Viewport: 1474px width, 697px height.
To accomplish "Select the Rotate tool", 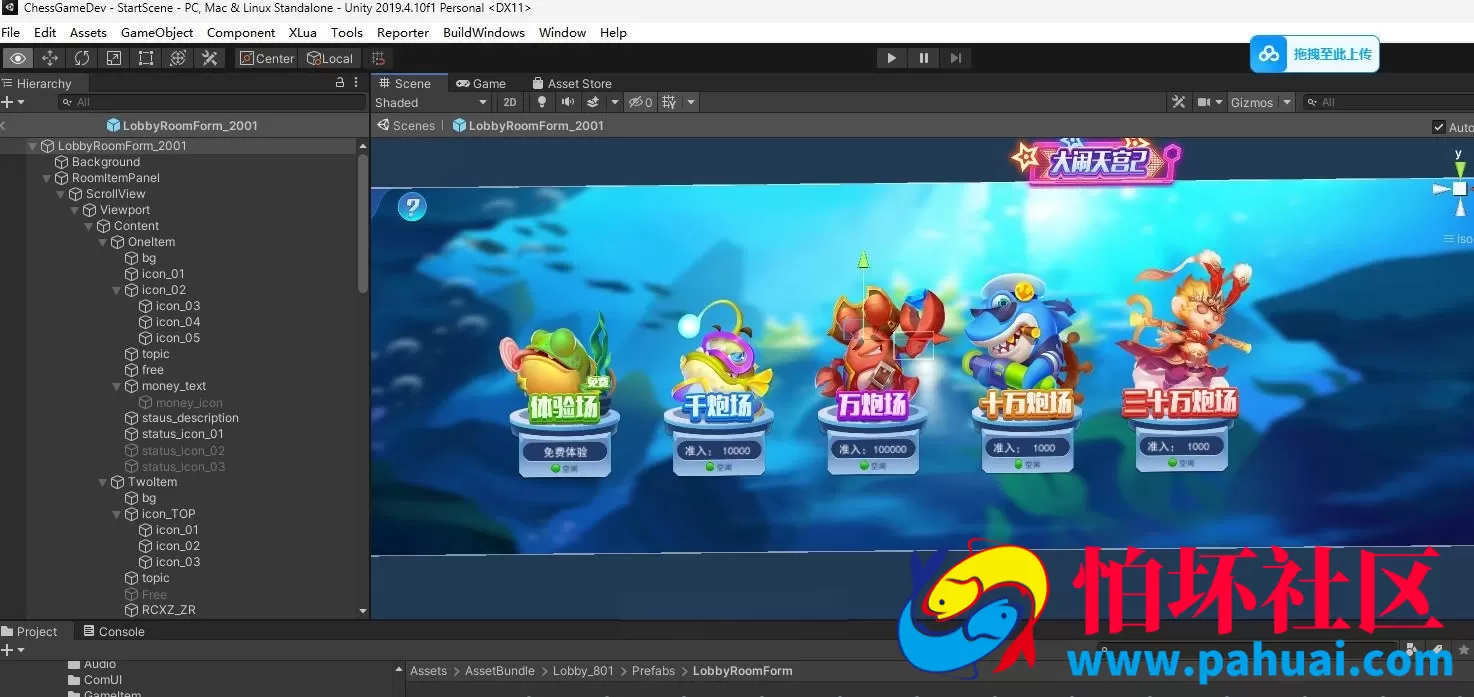I will 82,58.
